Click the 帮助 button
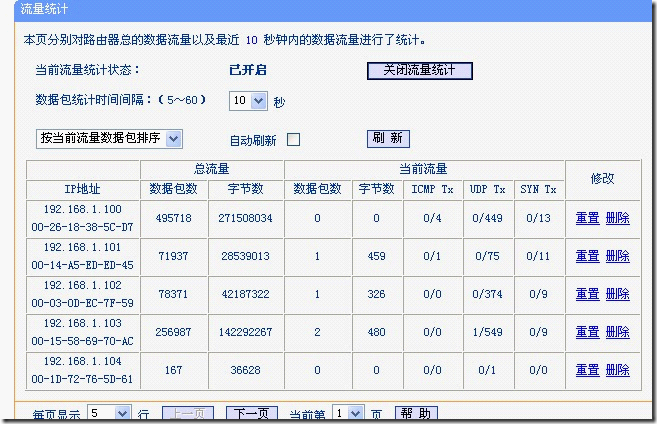Viewport: 657px width, 424px height. coord(416,414)
